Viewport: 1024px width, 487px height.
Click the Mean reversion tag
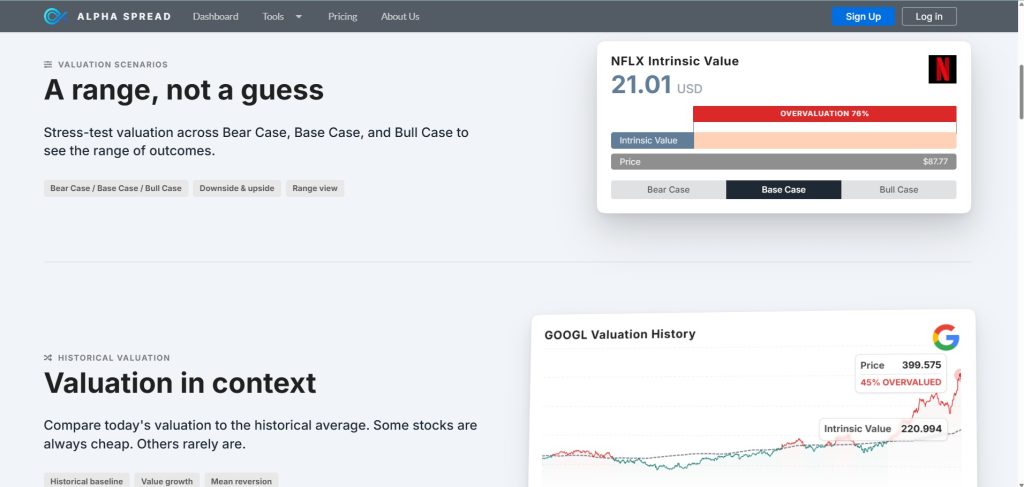pyautogui.click(x=242, y=480)
